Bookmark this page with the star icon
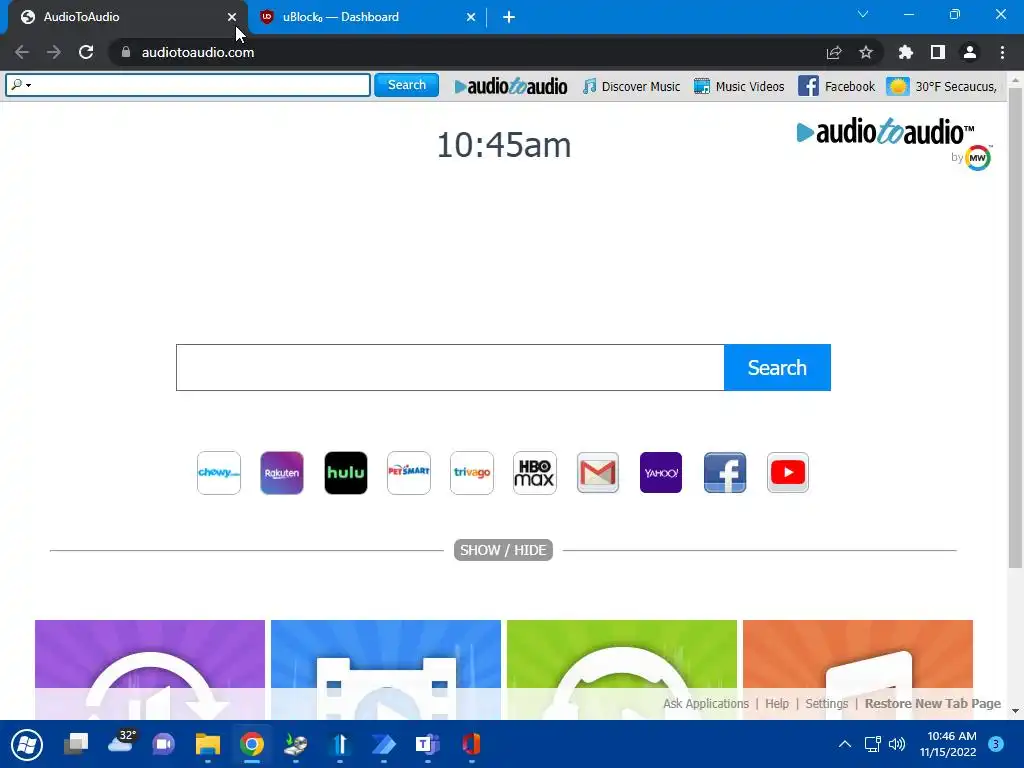 pos(866,52)
